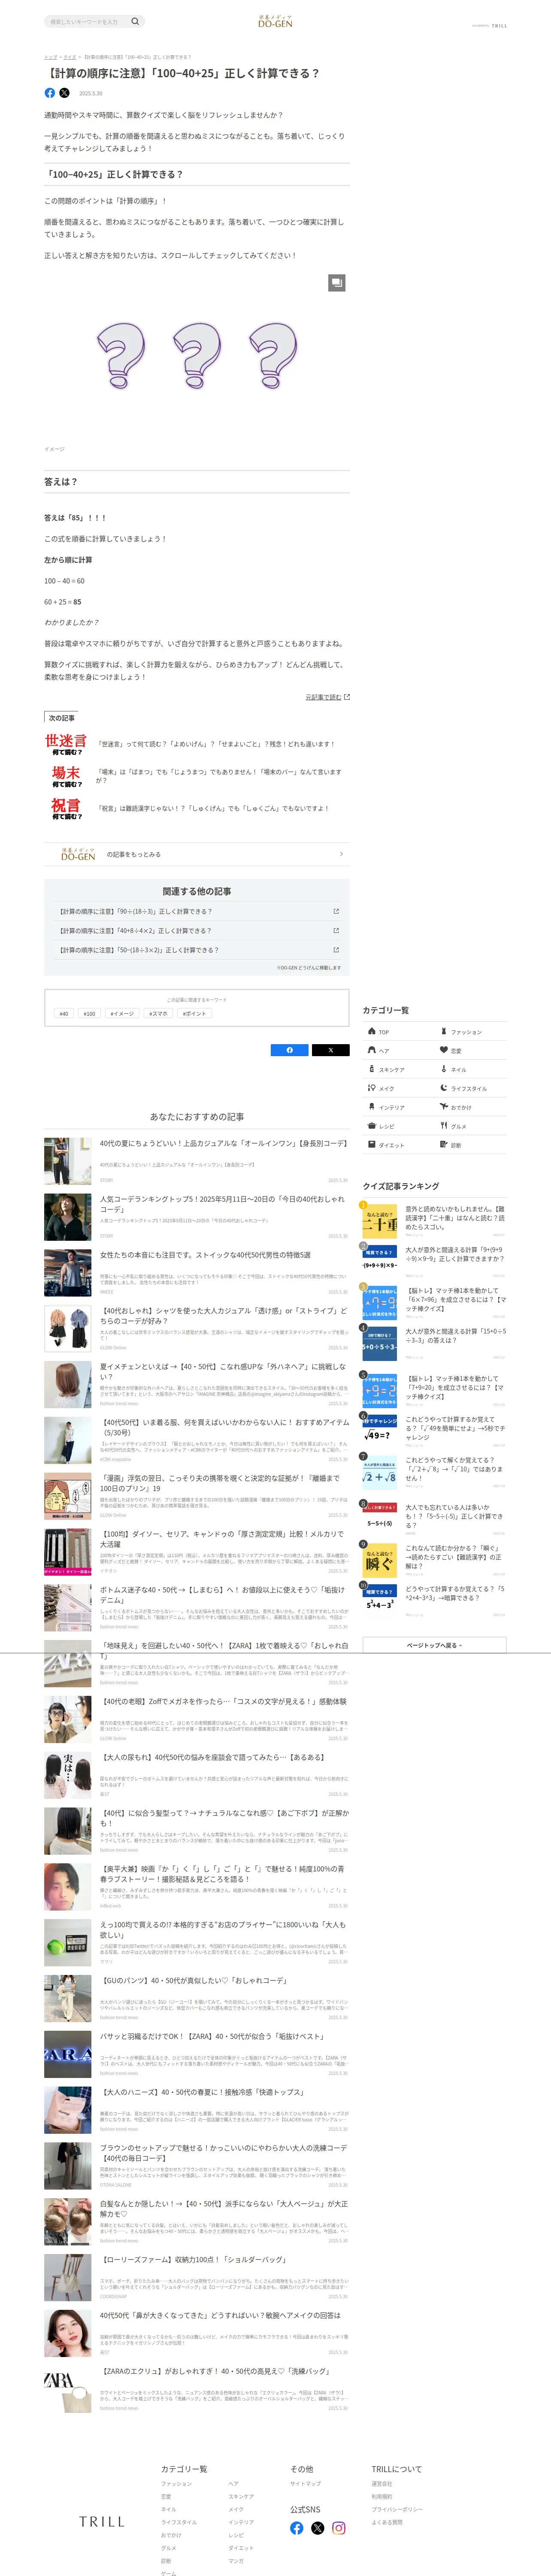Share via the X icon under the article title
The width and height of the screenshot is (551, 2576).
pos(64,93)
